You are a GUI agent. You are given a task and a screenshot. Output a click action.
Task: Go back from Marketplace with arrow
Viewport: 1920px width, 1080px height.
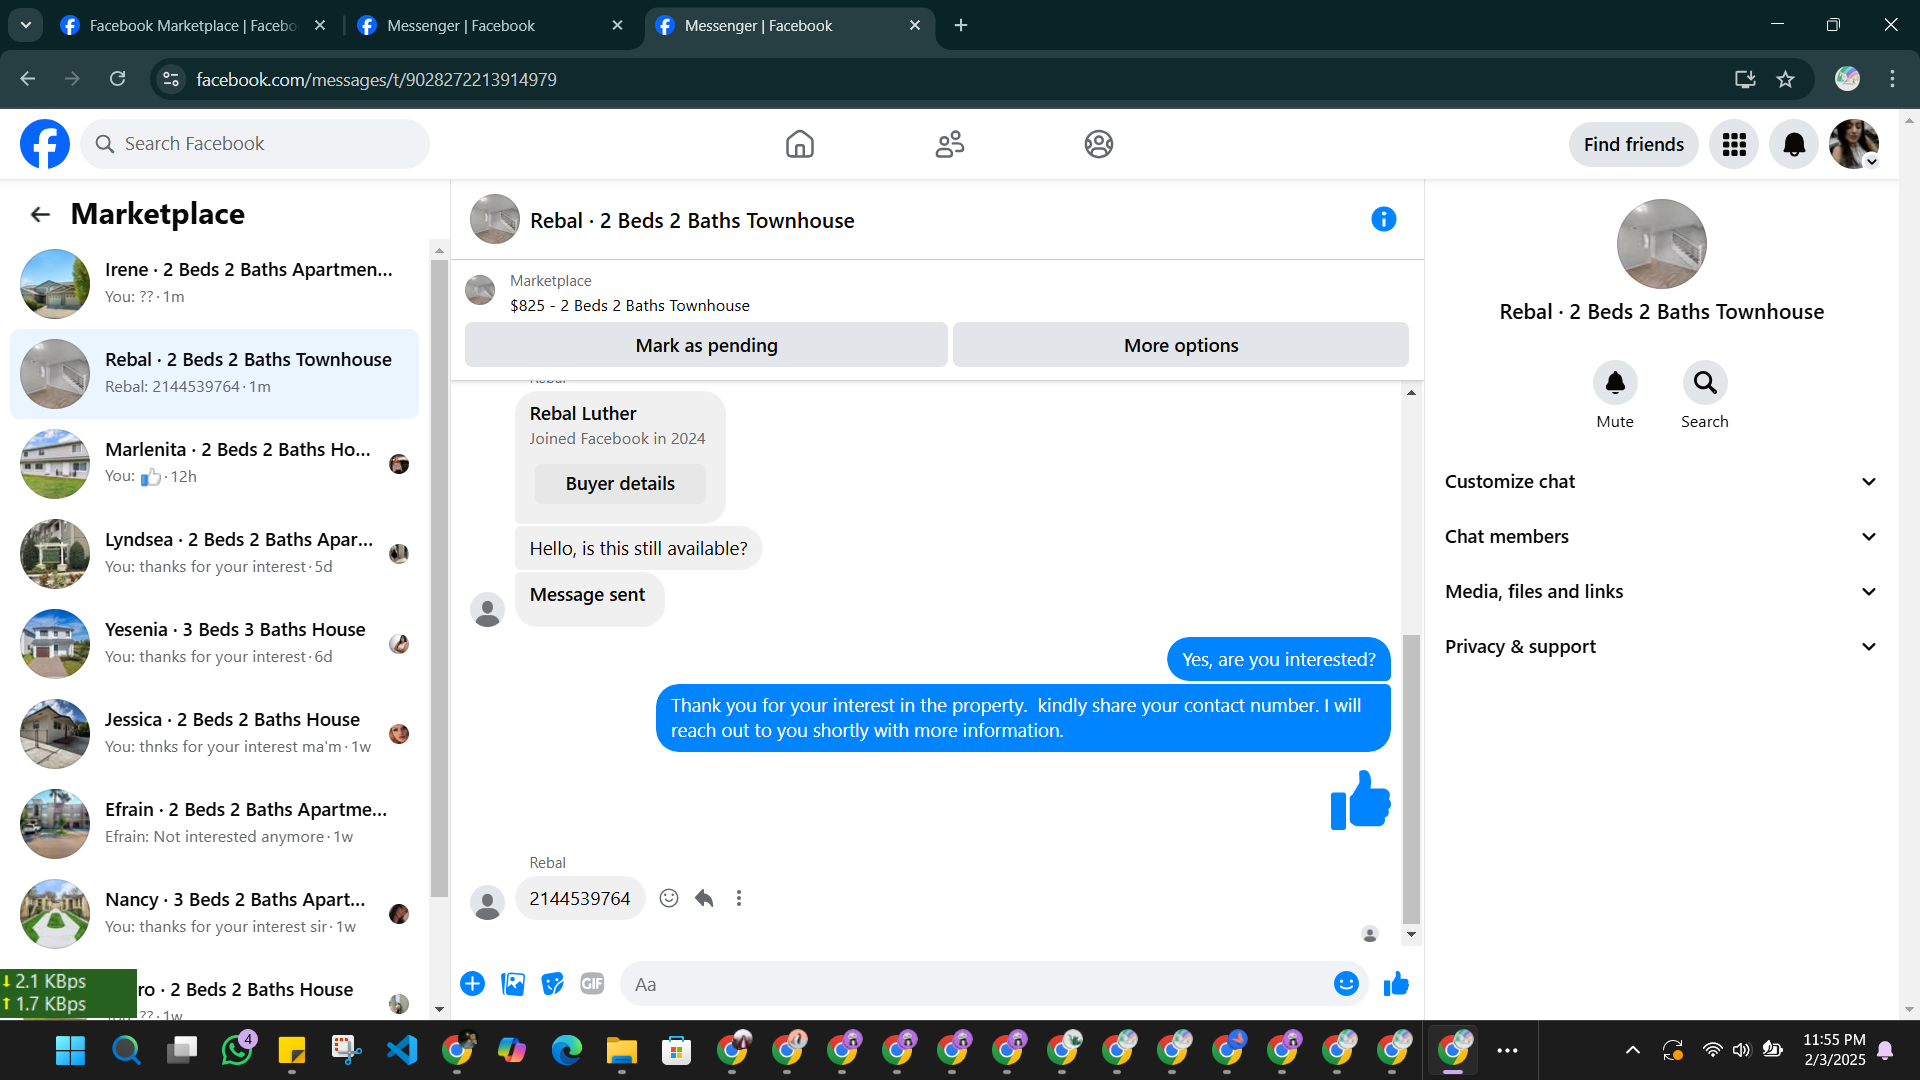(40, 214)
